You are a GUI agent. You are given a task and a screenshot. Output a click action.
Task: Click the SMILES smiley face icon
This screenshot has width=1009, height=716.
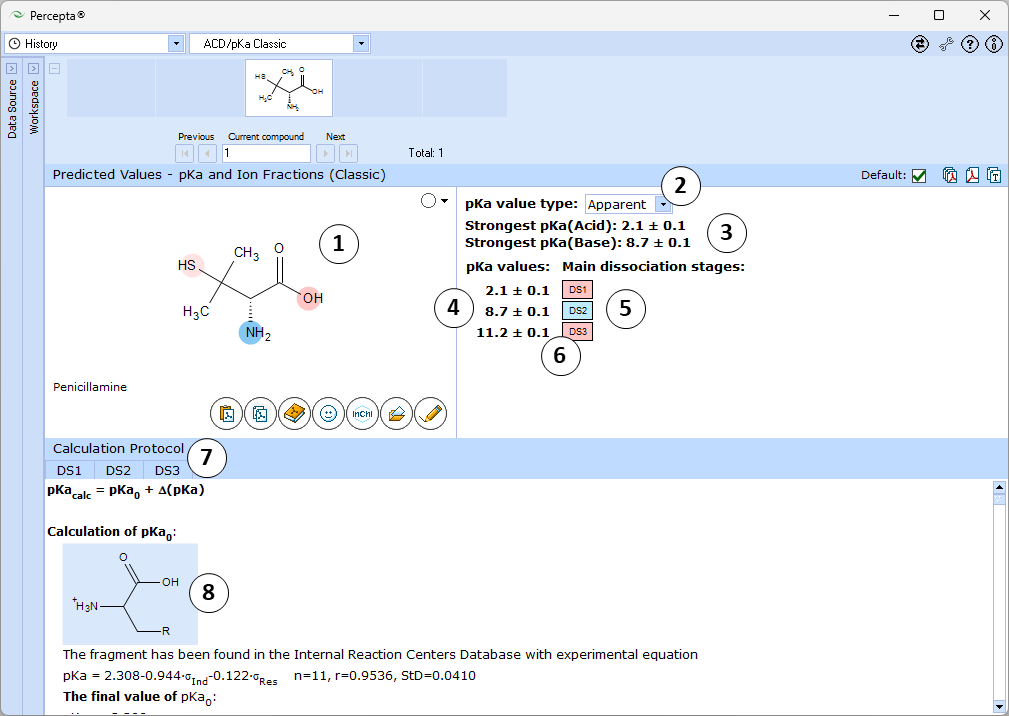coord(328,414)
